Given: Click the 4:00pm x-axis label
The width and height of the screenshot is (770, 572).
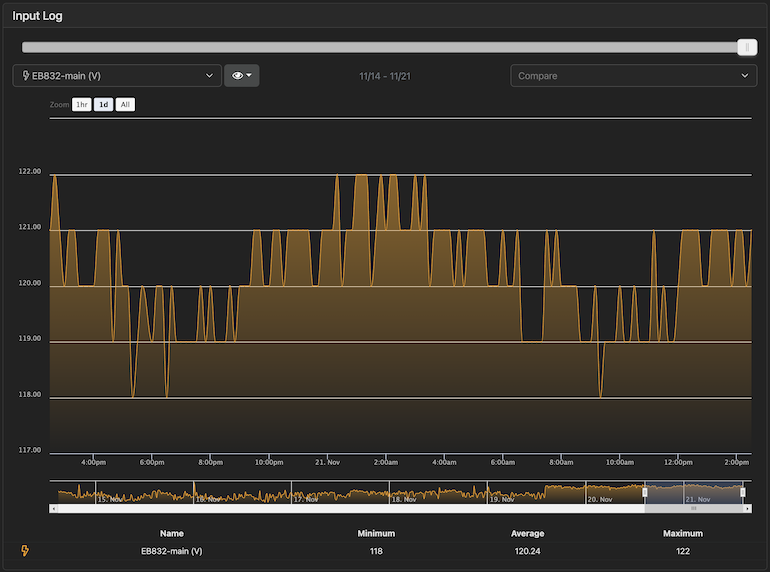Looking at the screenshot, I should (93, 462).
